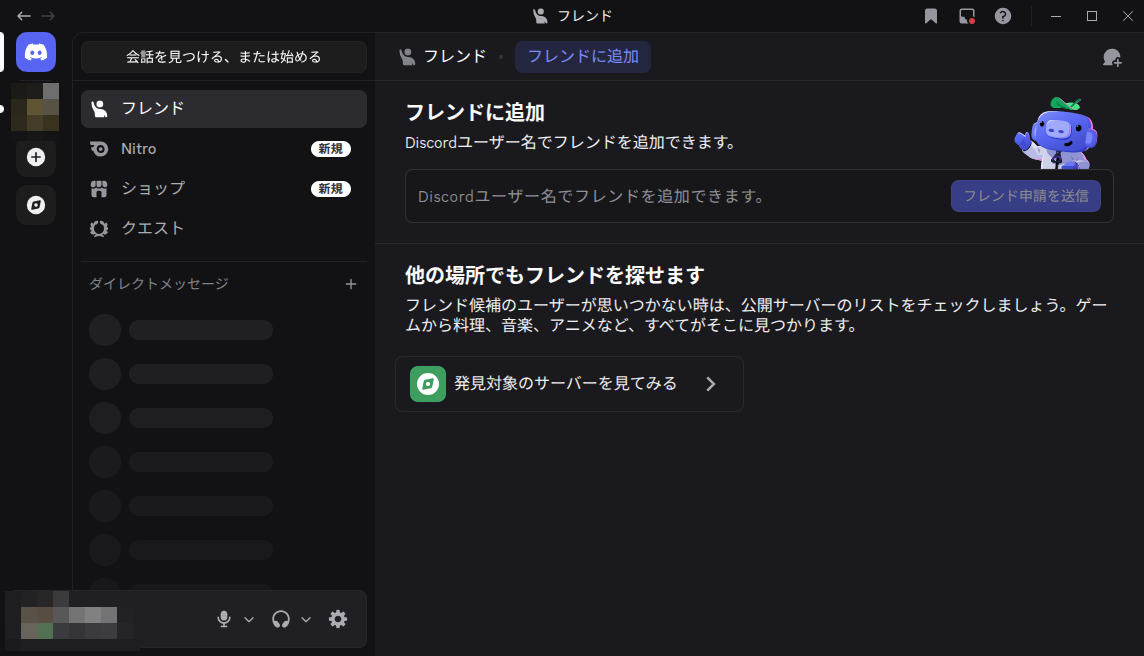Start new group DM icon top right
Image resolution: width=1144 pixels, height=656 pixels.
[1112, 57]
